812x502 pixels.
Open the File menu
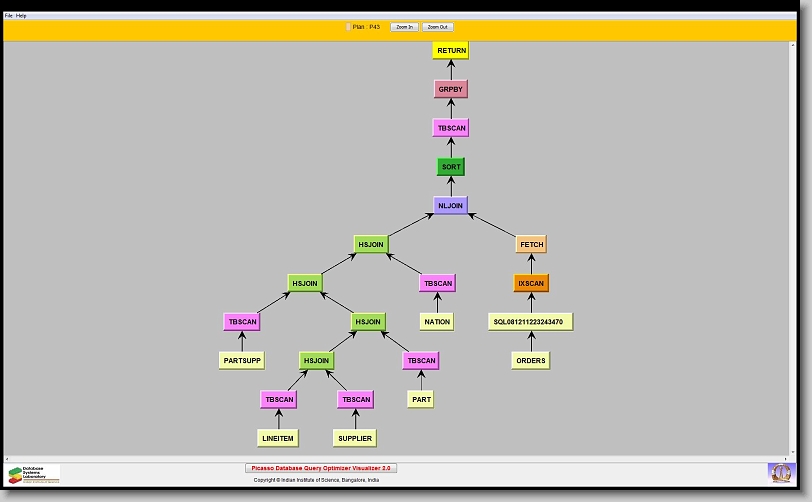point(9,16)
